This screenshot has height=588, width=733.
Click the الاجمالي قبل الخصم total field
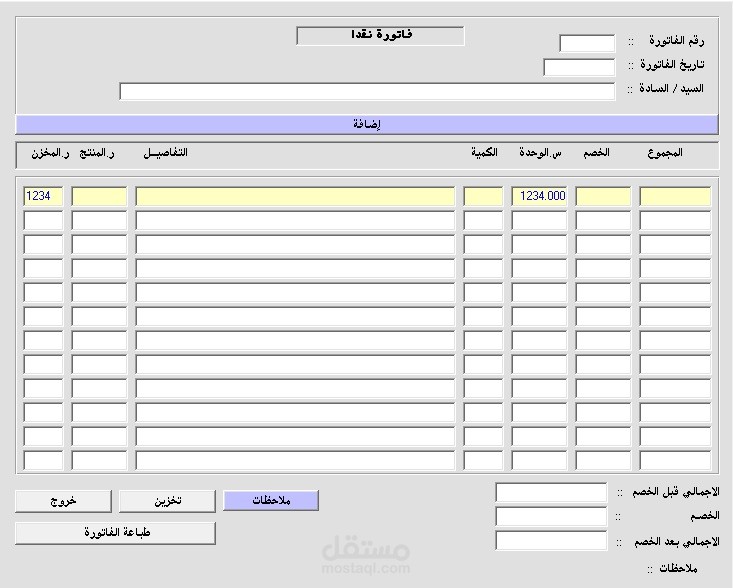[x=551, y=493]
